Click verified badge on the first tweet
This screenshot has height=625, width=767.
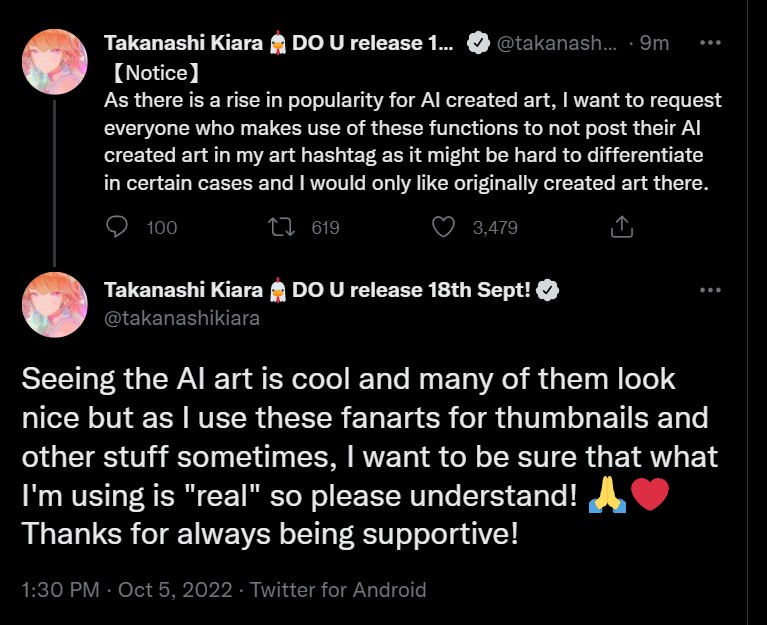(x=479, y=43)
